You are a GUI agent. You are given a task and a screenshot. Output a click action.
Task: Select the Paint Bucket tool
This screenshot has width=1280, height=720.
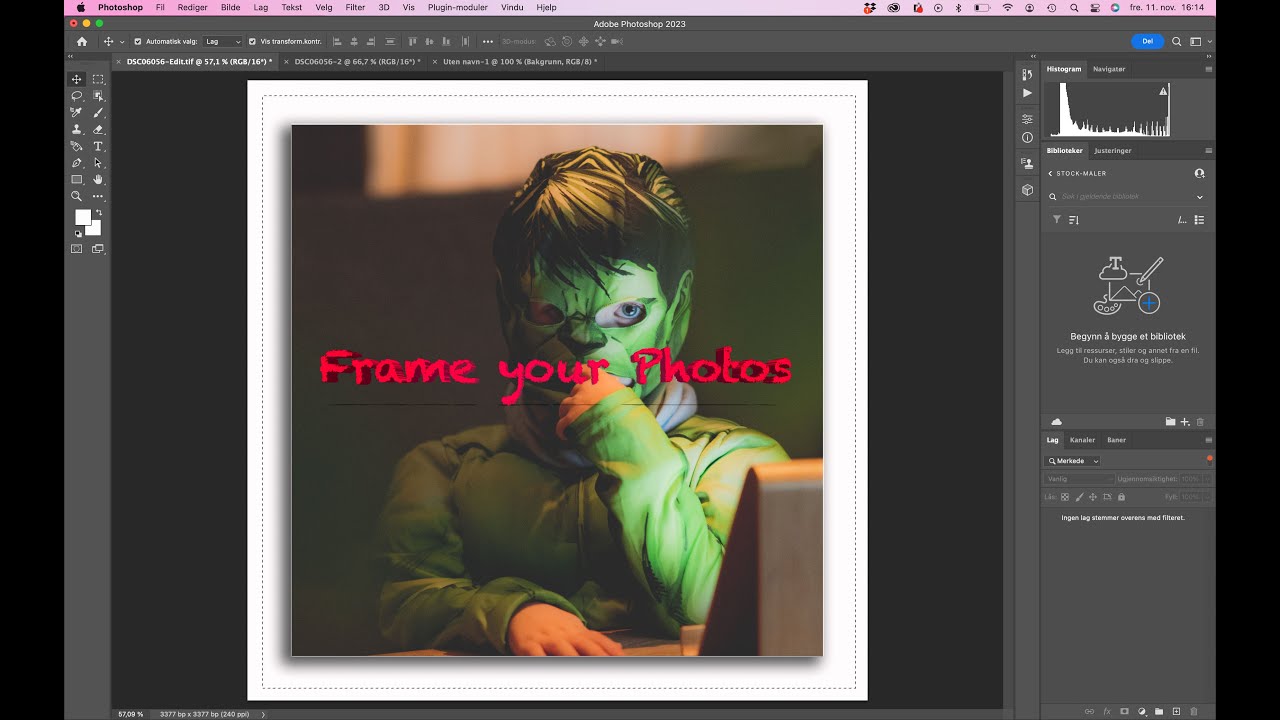pos(76,146)
